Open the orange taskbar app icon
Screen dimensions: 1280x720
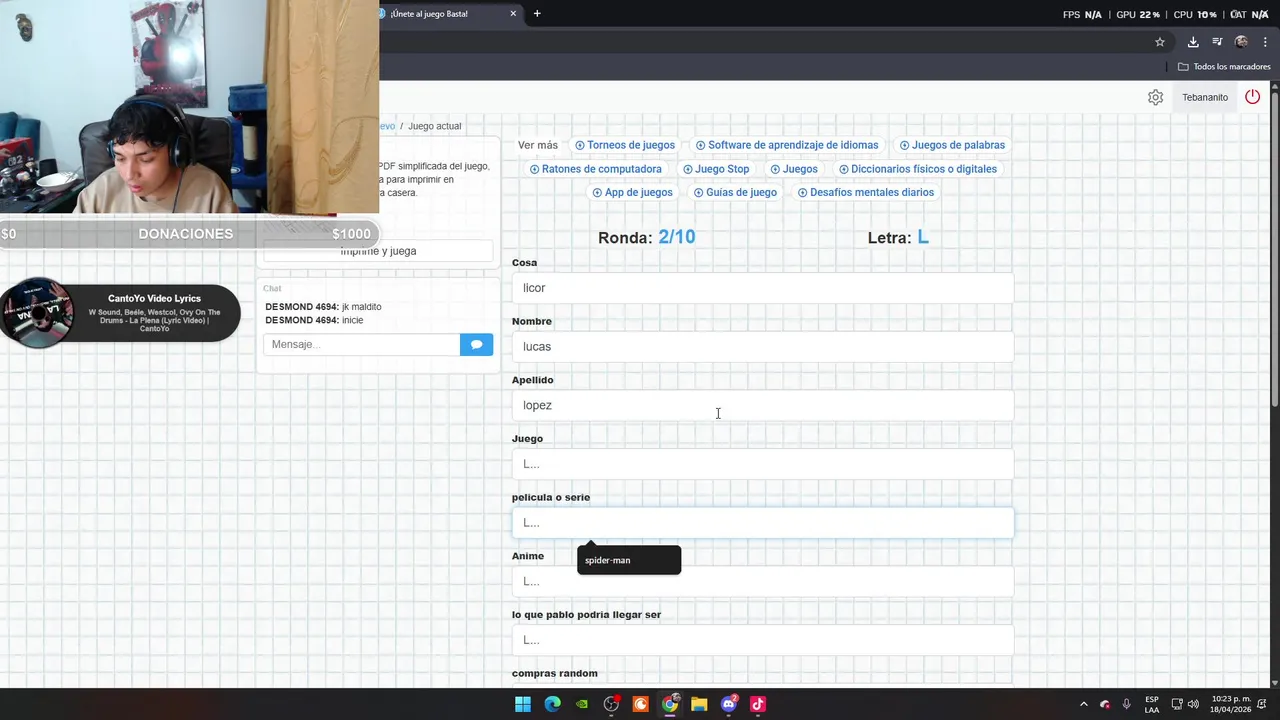pos(640,704)
